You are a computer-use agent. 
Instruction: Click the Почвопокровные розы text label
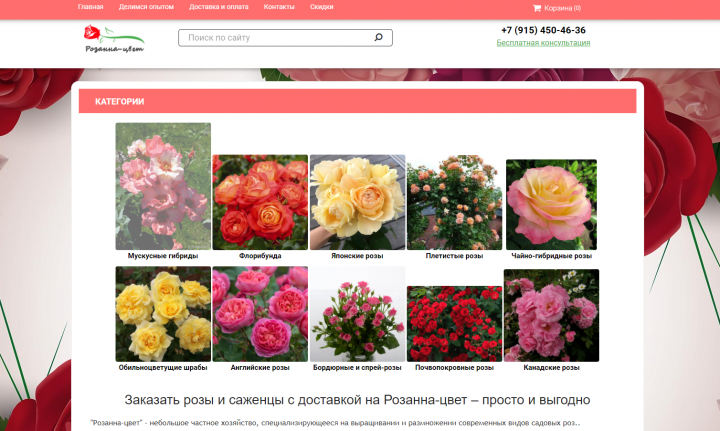(x=454, y=368)
